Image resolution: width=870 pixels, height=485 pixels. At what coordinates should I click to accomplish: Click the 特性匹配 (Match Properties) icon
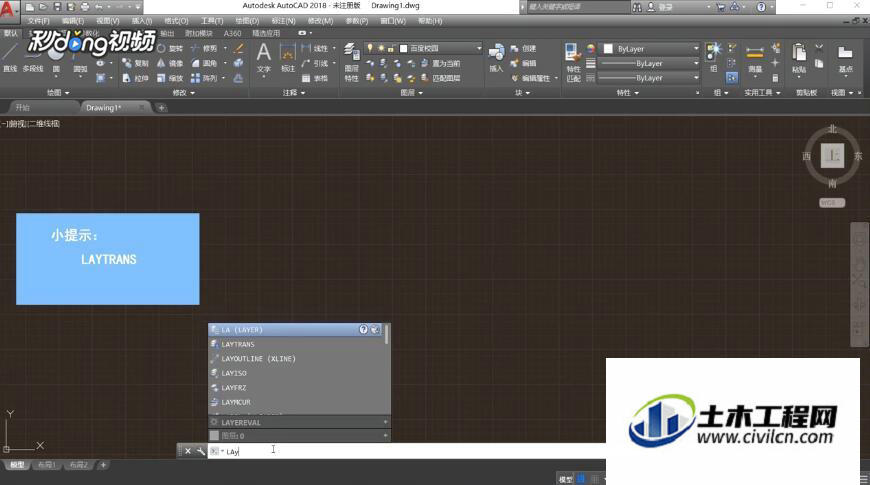coord(573,63)
